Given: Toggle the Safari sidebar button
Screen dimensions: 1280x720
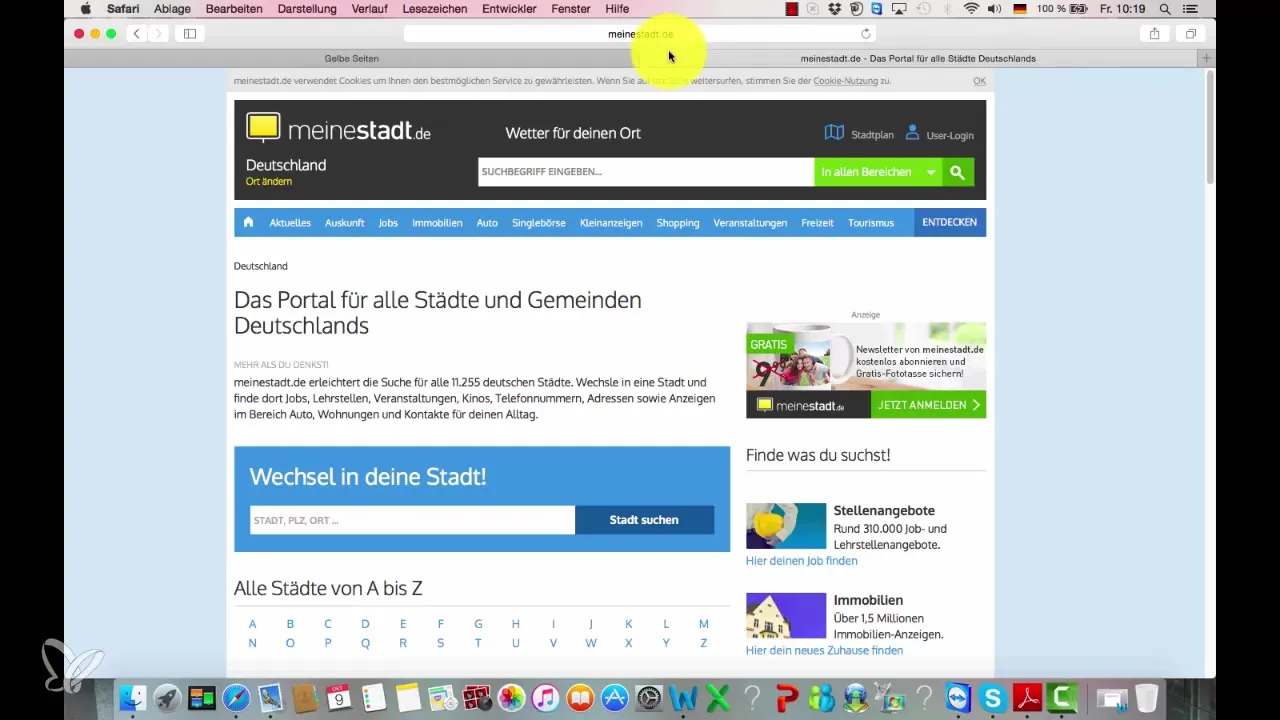Looking at the screenshot, I should (189, 34).
